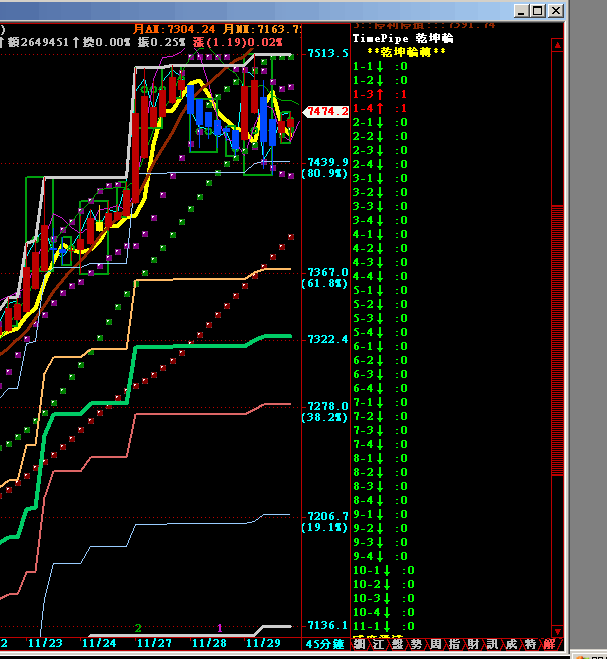This screenshot has width=607, height=659.
Task: Click the red vertical scrollbar thumb
Action: (557, 340)
